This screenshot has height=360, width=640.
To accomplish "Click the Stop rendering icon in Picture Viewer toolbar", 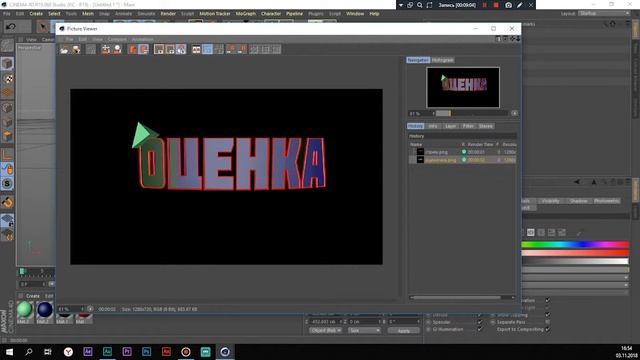I will point(91,50).
